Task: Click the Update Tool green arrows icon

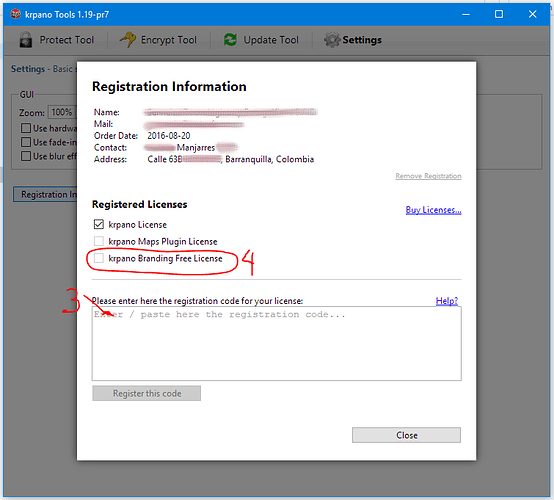Action: [x=230, y=40]
